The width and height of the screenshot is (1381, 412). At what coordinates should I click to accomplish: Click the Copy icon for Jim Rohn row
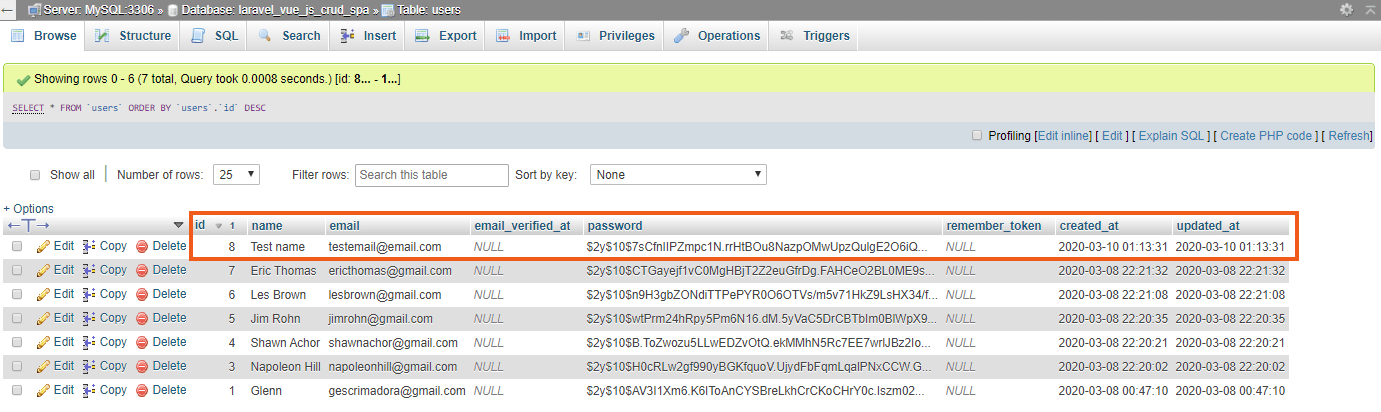pyautogui.click(x=89, y=318)
